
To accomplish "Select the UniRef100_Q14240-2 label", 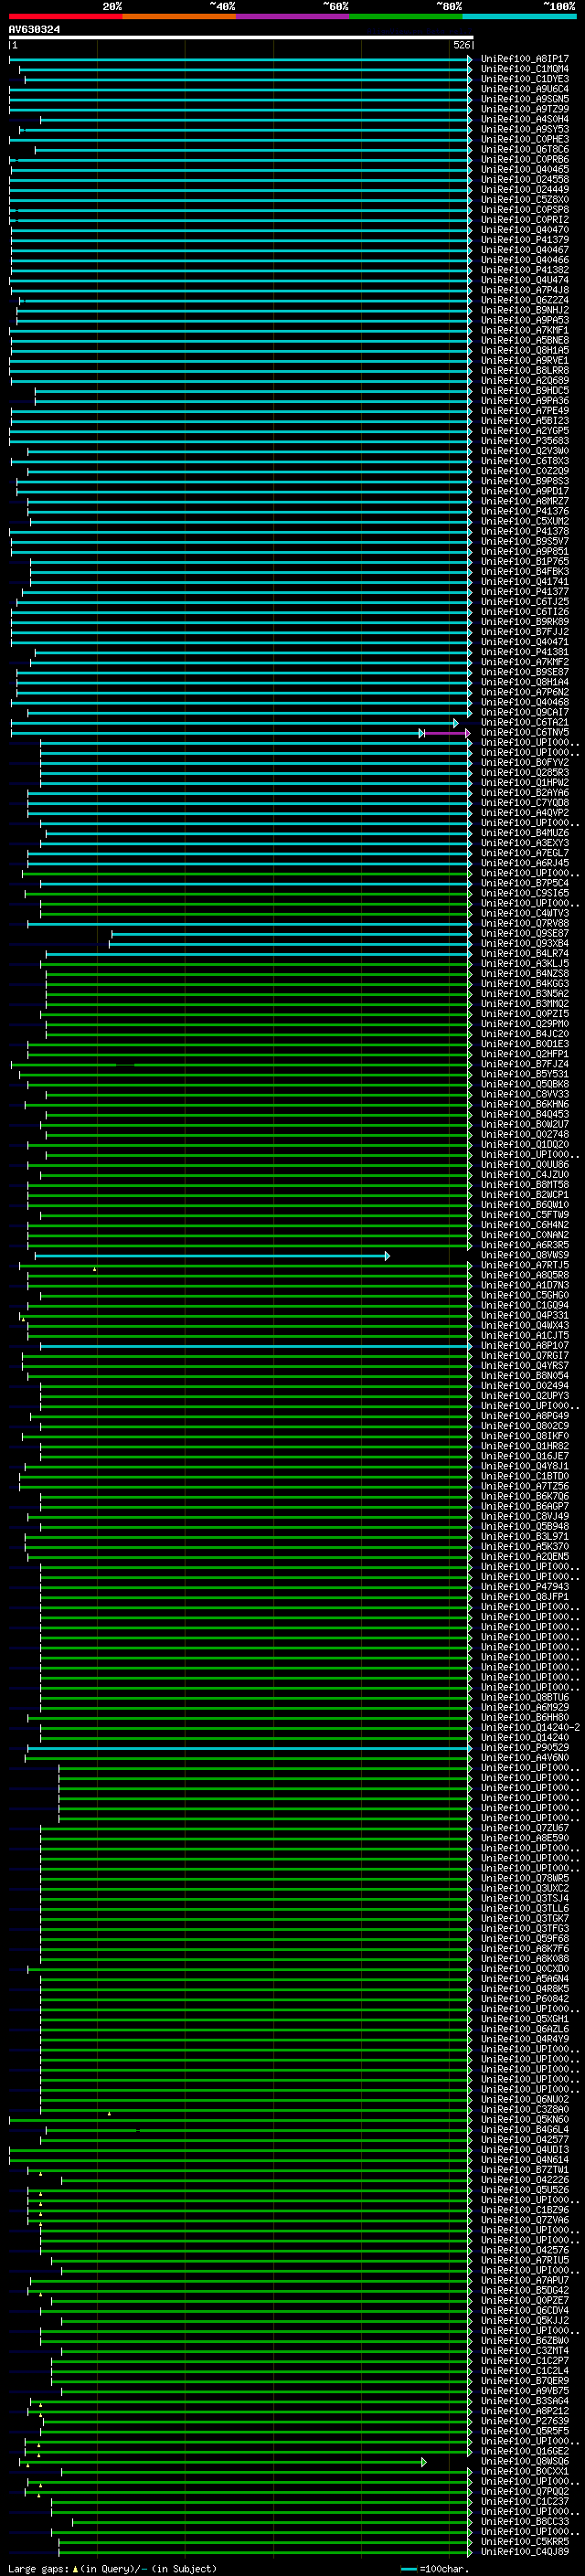I will pos(530,1727).
